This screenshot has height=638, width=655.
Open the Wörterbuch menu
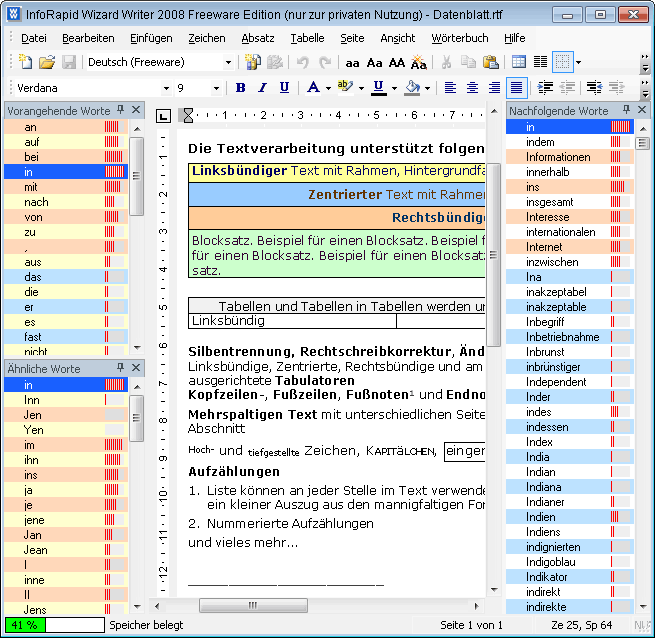(460, 38)
